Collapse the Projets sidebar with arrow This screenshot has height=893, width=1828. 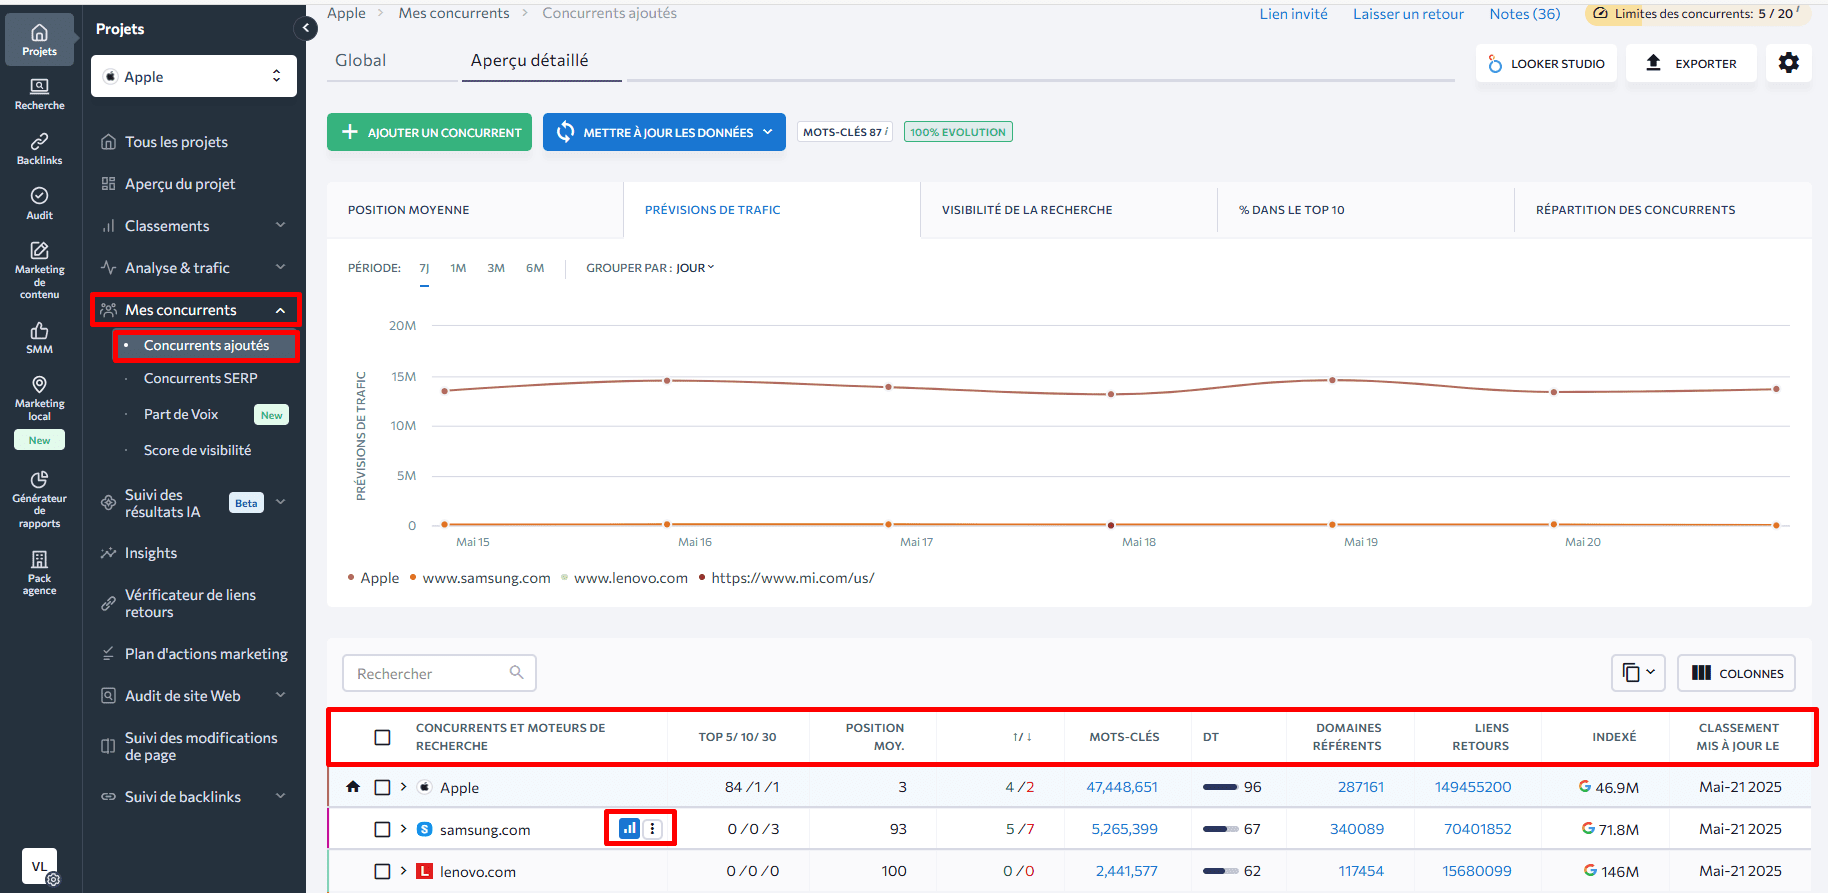(305, 28)
